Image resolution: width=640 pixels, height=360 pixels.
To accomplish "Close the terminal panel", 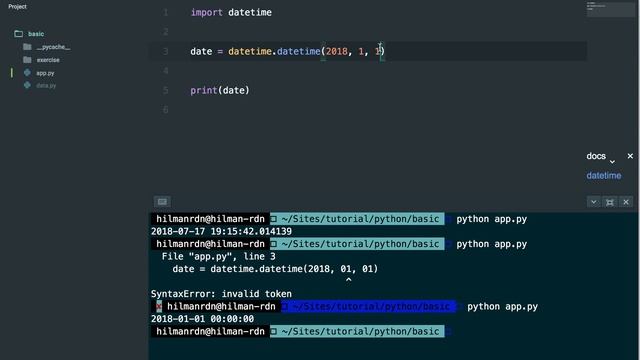I will 626,202.
